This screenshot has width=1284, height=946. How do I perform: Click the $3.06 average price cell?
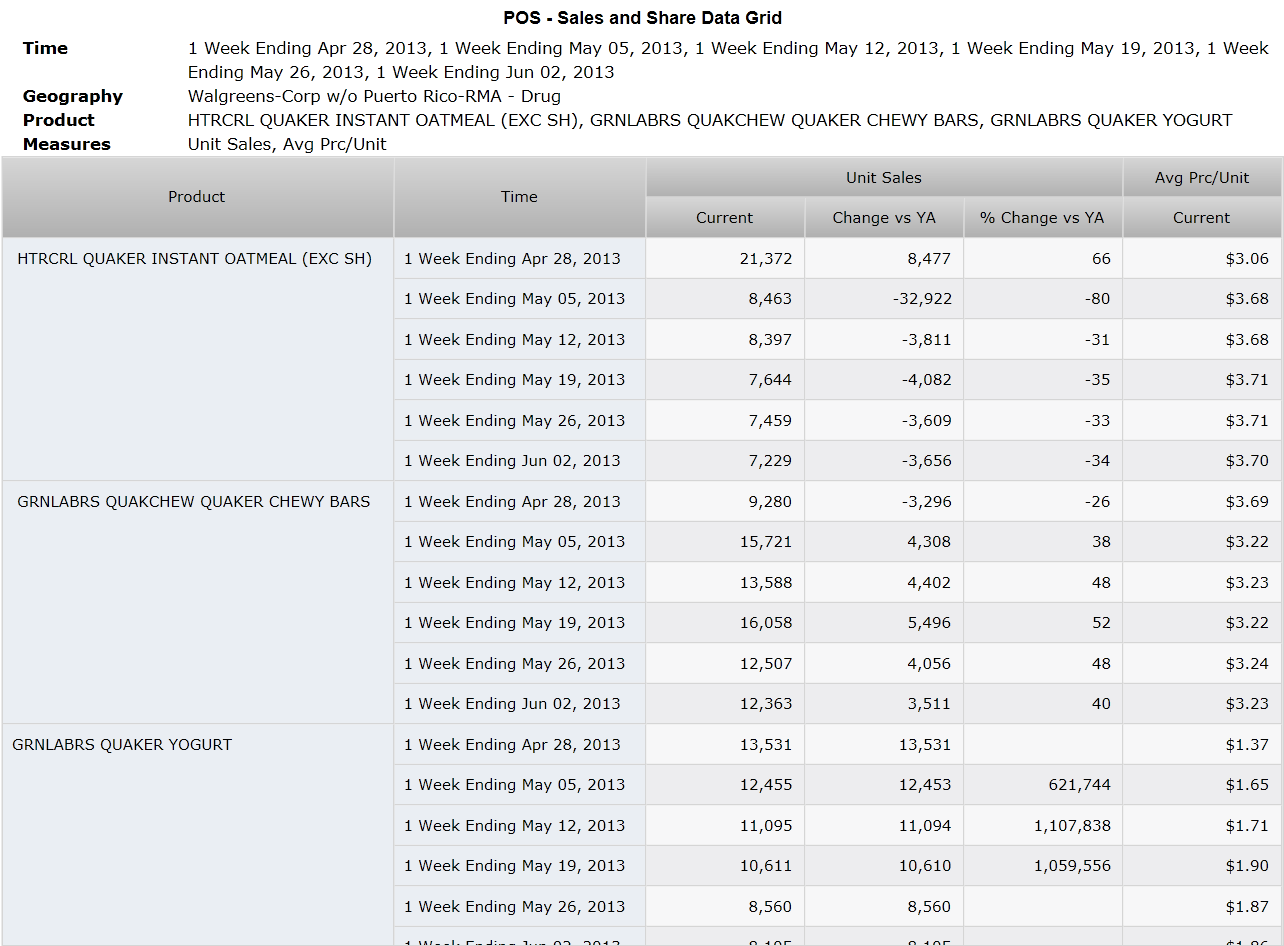[1202, 258]
